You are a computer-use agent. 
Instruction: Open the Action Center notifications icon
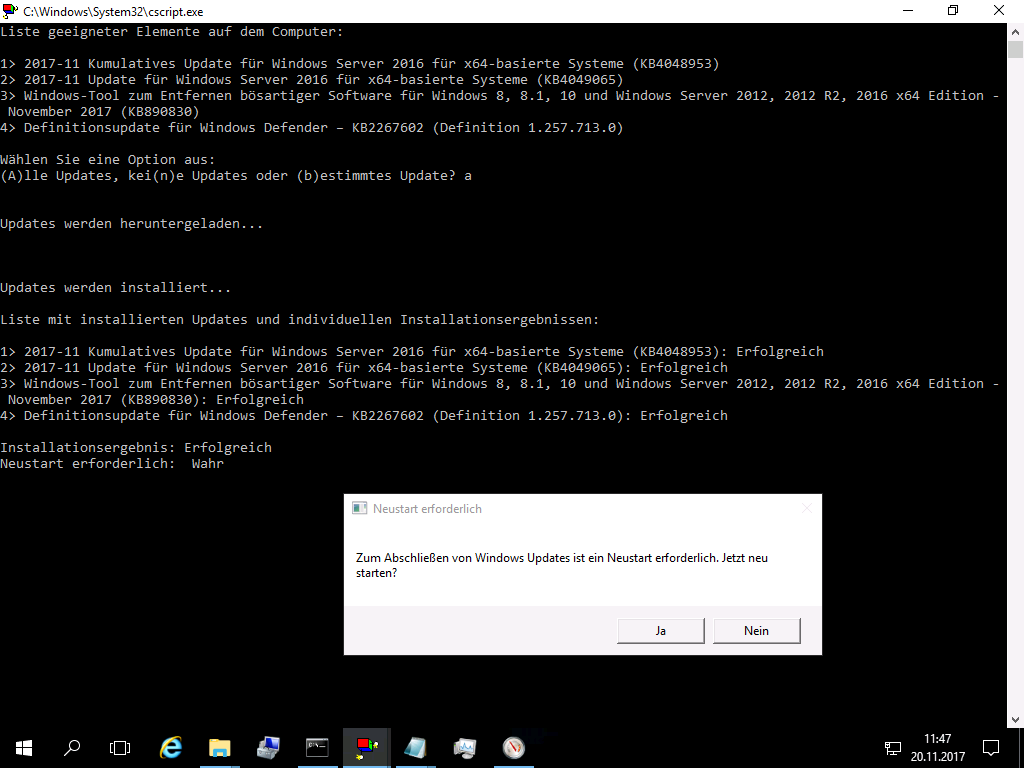pos(991,747)
